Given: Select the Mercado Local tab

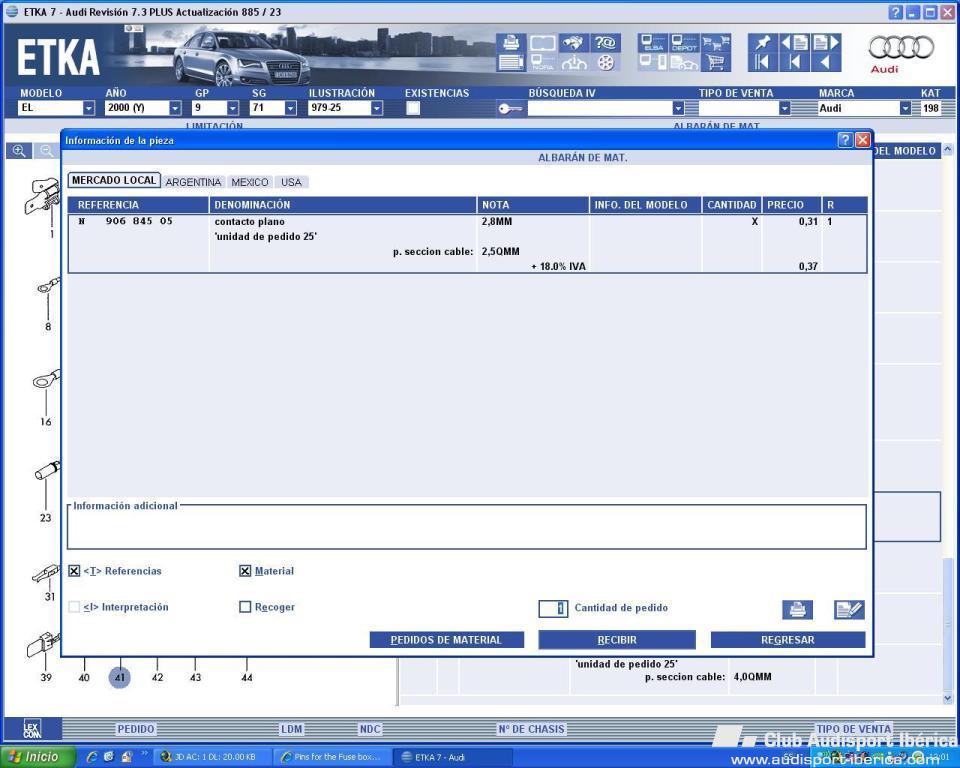Looking at the screenshot, I should 114,181.
